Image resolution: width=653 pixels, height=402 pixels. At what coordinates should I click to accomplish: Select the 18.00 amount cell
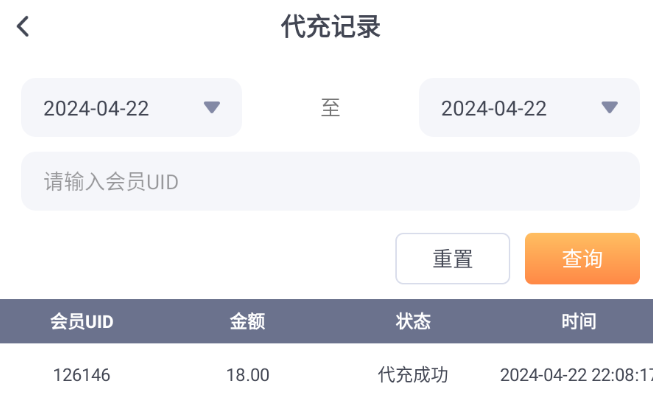point(247,376)
